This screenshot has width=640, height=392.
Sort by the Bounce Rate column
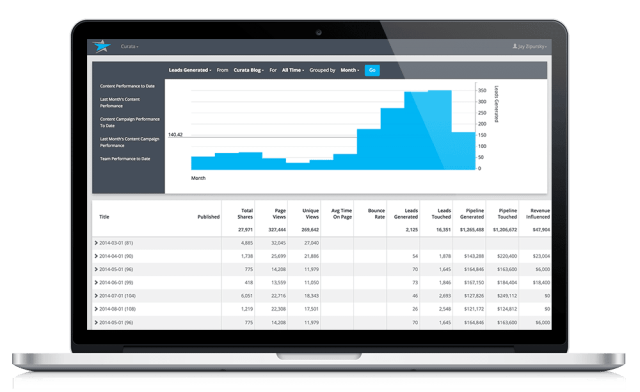click(376, 214)
